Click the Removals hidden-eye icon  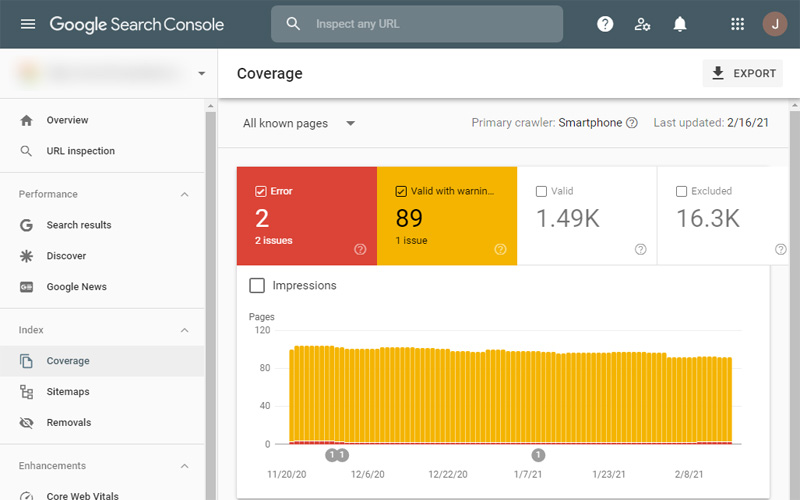click(26, 422)
